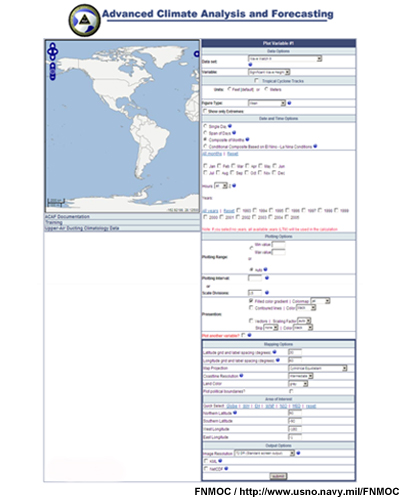
Task: Open help icon next to Figure Type
Action: 289,103
